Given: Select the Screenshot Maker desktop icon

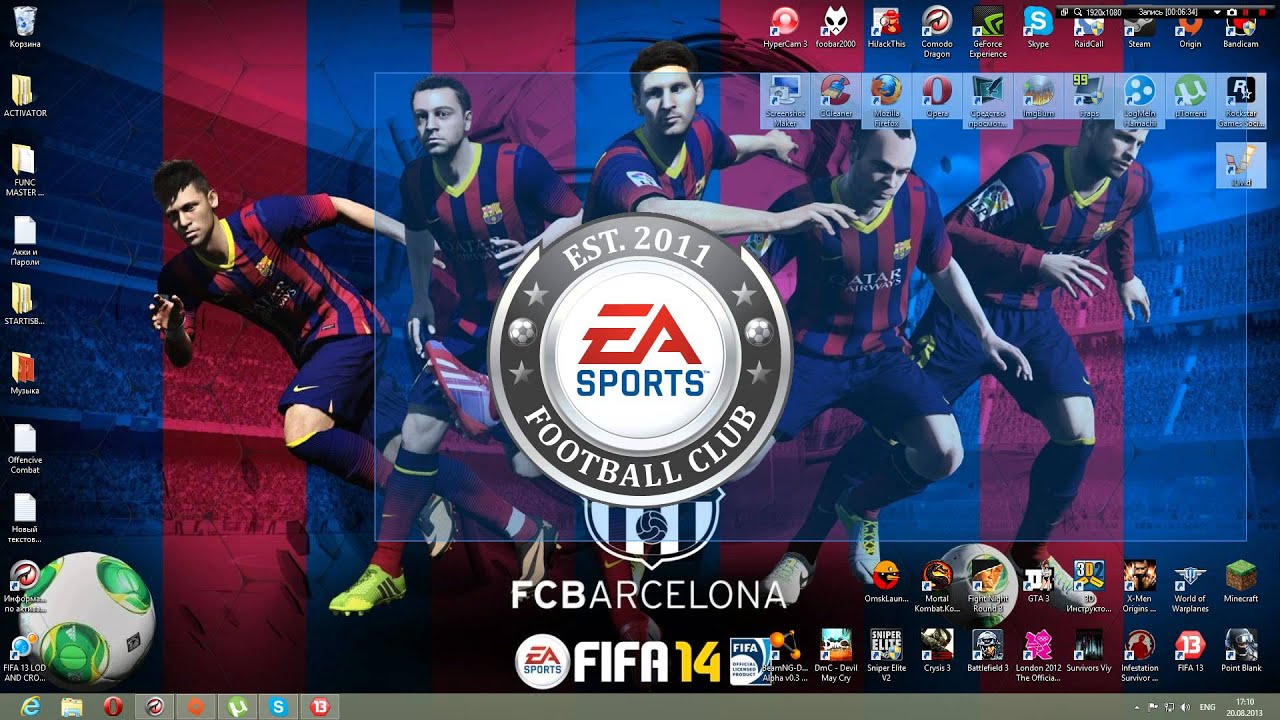Looking at the screenshot, I should tap(785, 101).
